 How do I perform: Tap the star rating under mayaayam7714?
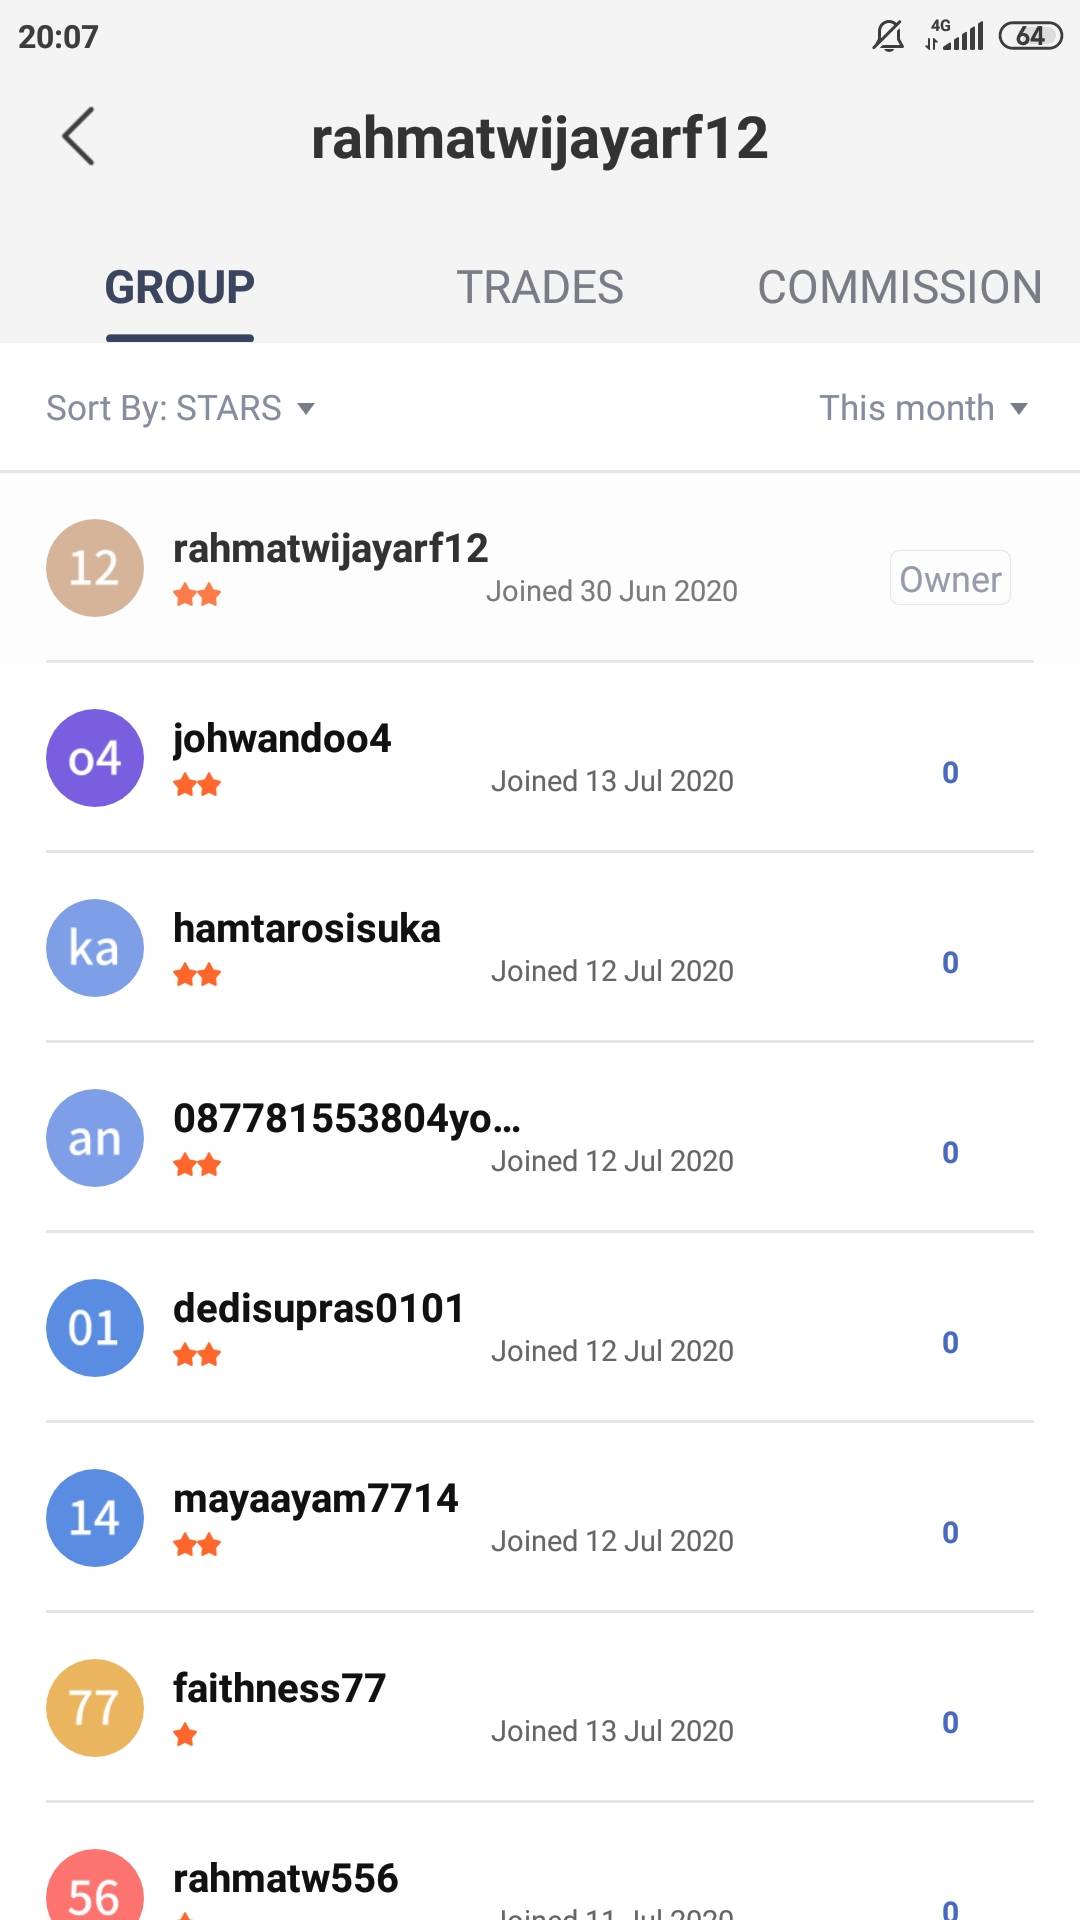(x=197, y=1545)
